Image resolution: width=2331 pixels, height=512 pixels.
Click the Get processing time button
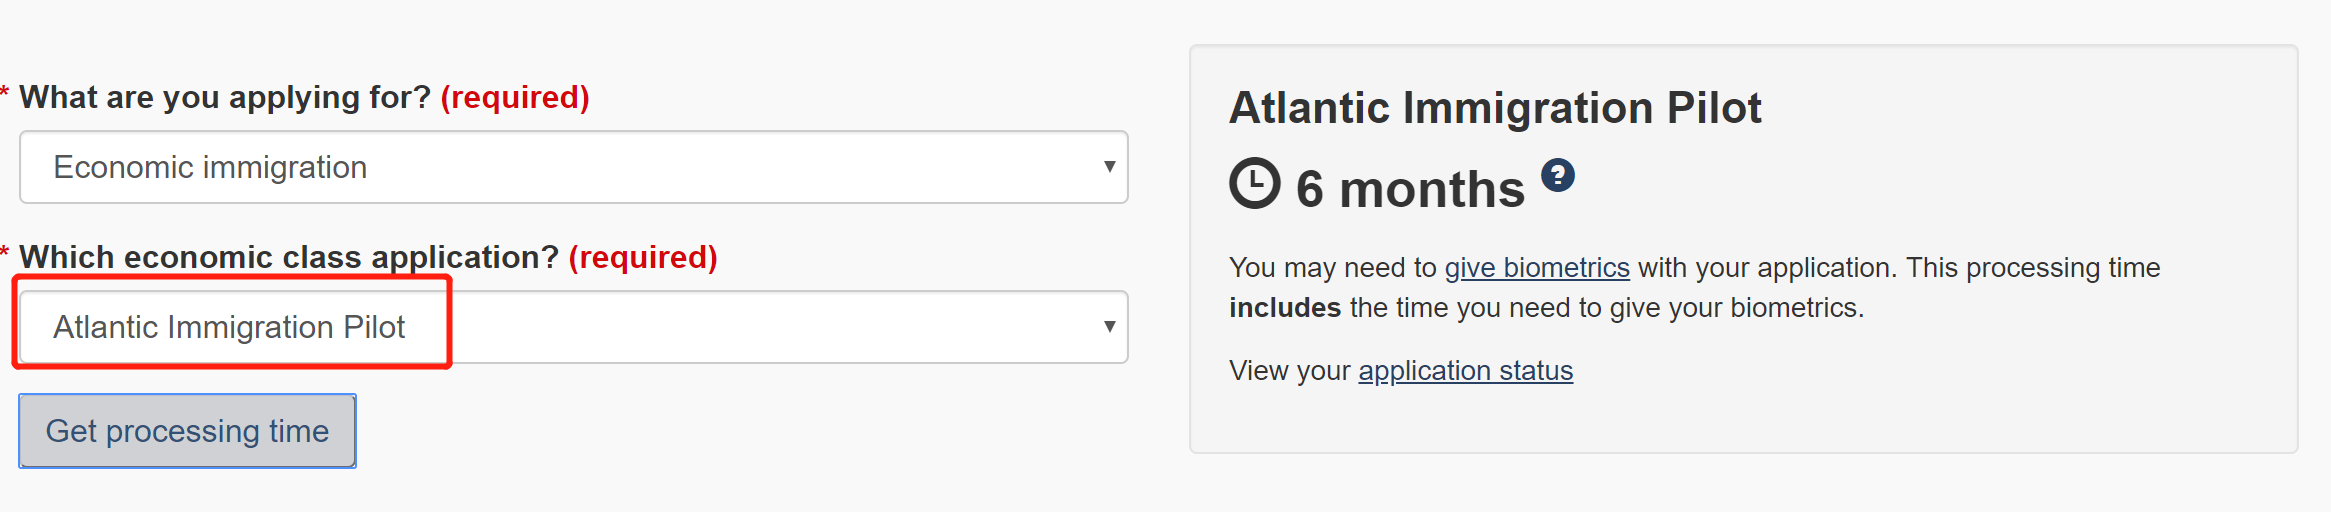pyautogui.click(x=187, y=431)
